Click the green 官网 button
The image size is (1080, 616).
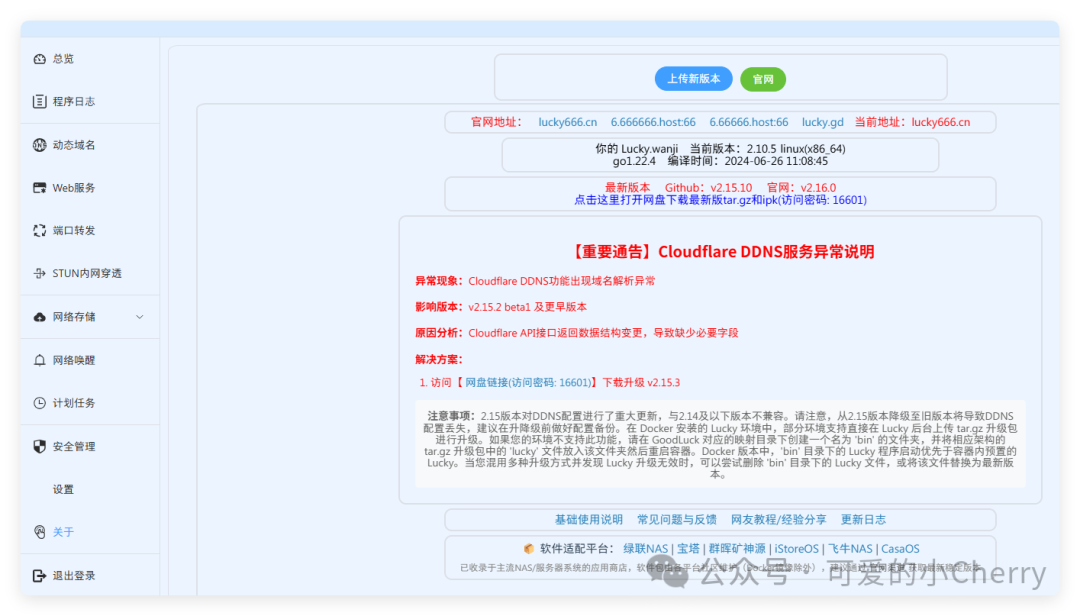pos(763,78)
